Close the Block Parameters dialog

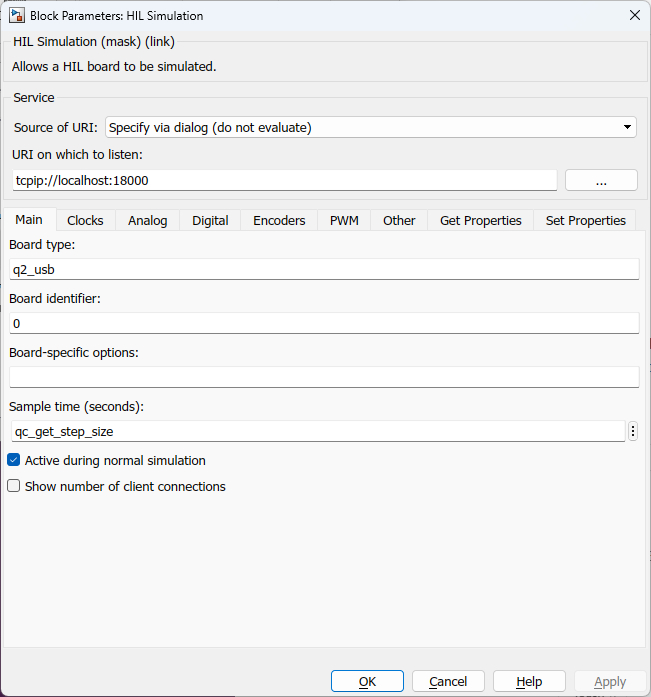tap(633, 15)
